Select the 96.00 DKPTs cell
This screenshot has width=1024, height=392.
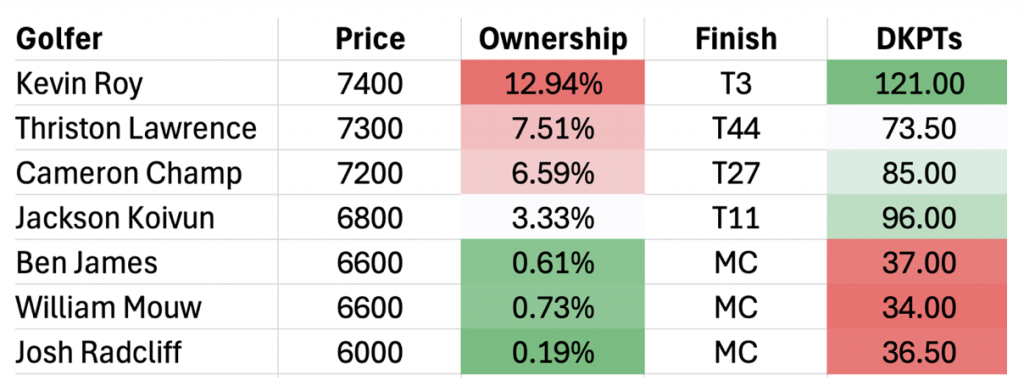[917, 217]
